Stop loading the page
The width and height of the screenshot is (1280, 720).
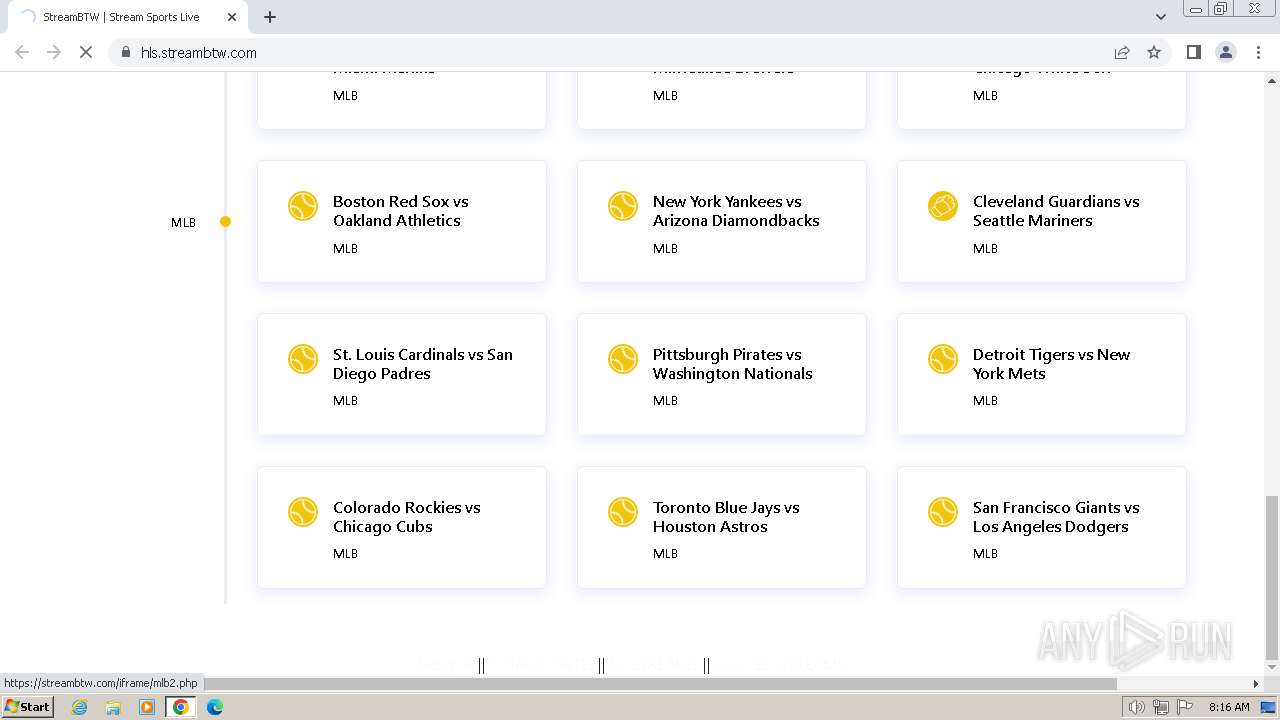[x=86, y=52]
